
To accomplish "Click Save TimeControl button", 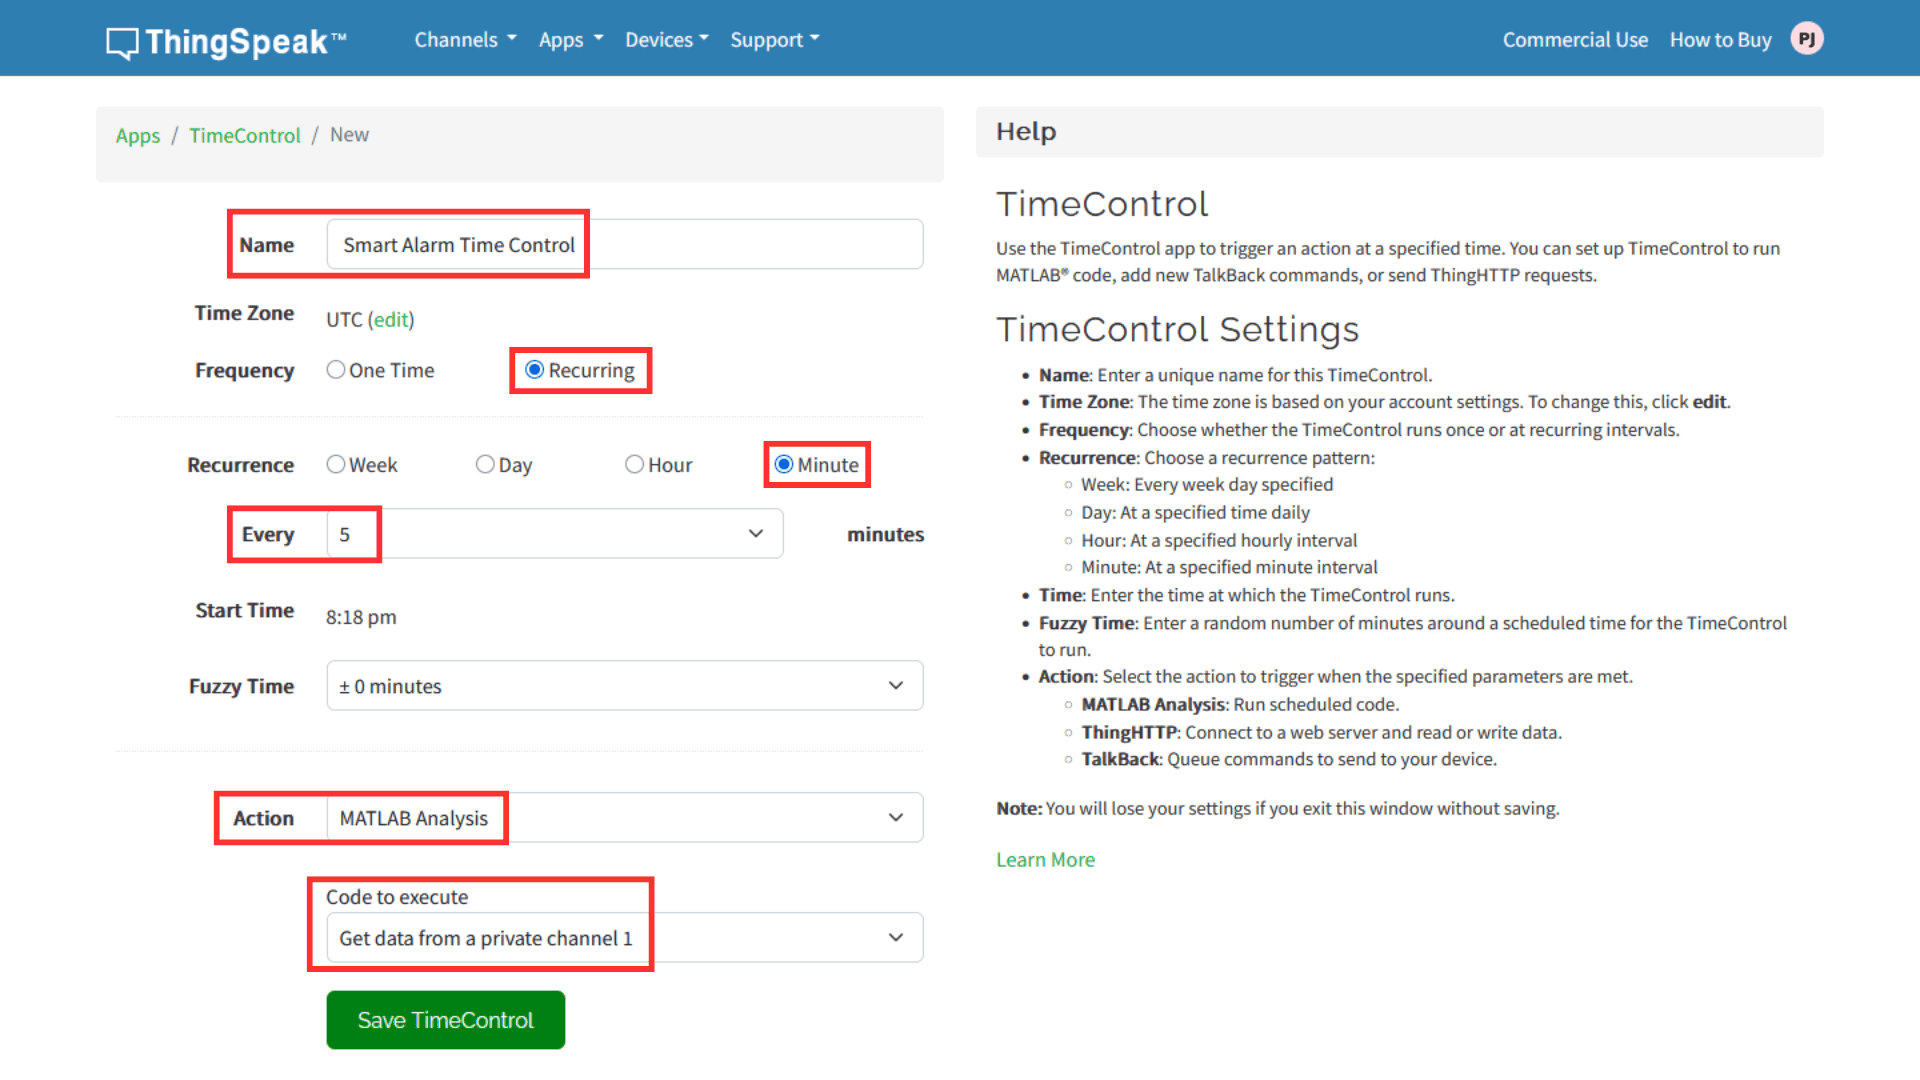I will click(446, 1020).
